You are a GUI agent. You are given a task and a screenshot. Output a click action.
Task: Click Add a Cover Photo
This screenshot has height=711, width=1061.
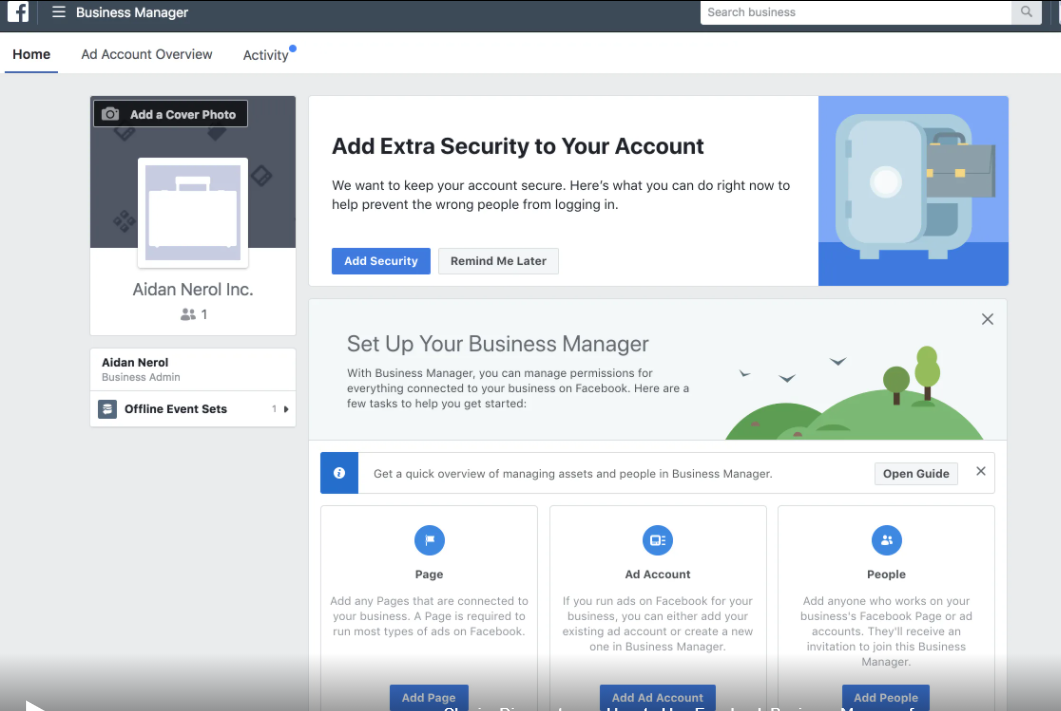171,114
